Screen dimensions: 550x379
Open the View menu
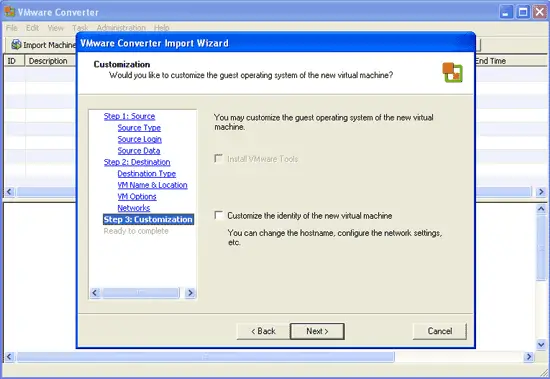[x=56, y=28]
